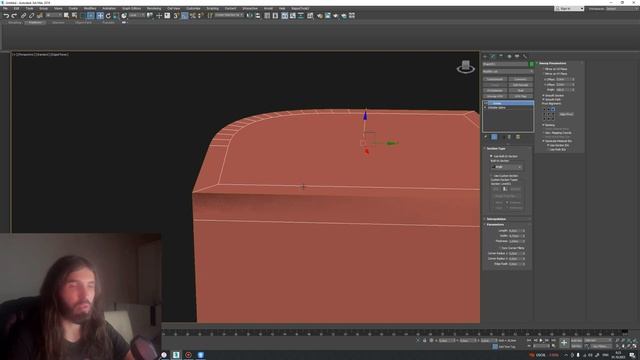
Task: Switch to Display command panel tab
Action: [517, 56]
